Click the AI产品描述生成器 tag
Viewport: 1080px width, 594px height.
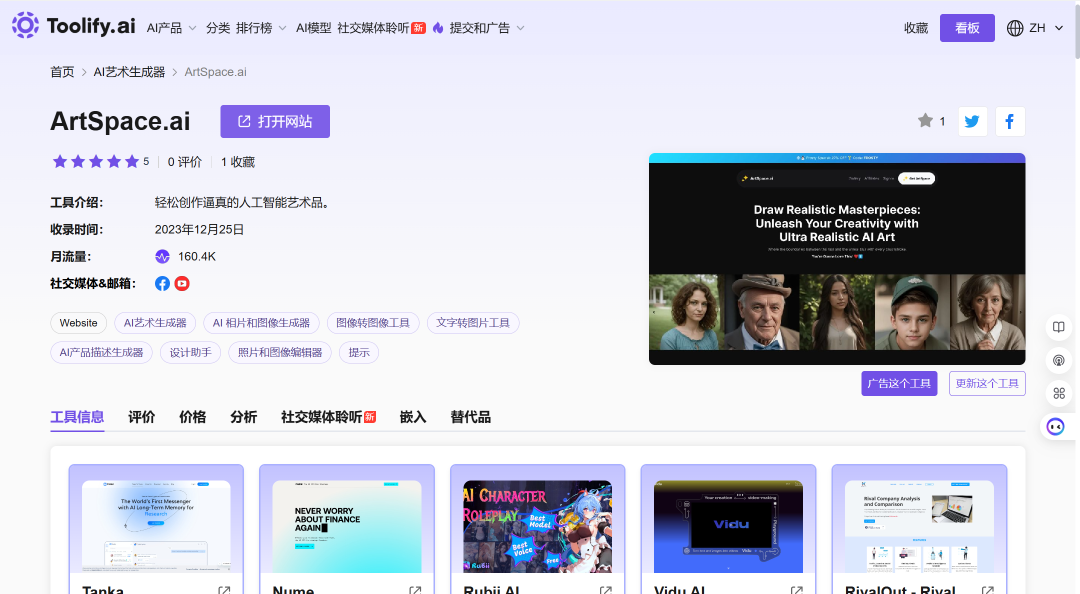coord(101,352)
